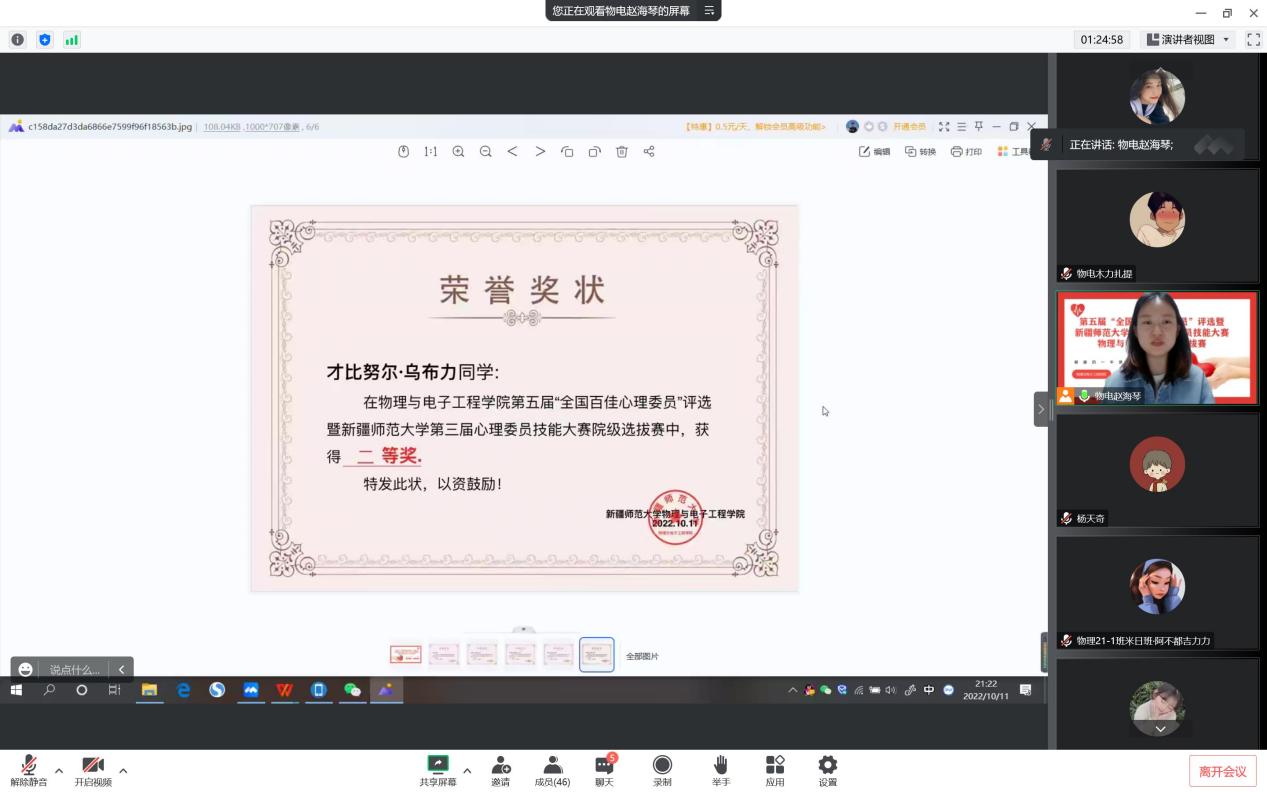Type in the quick chat input box
Image resolution: width=1267 pixels, height=792 pixels.
pos(75,670)
